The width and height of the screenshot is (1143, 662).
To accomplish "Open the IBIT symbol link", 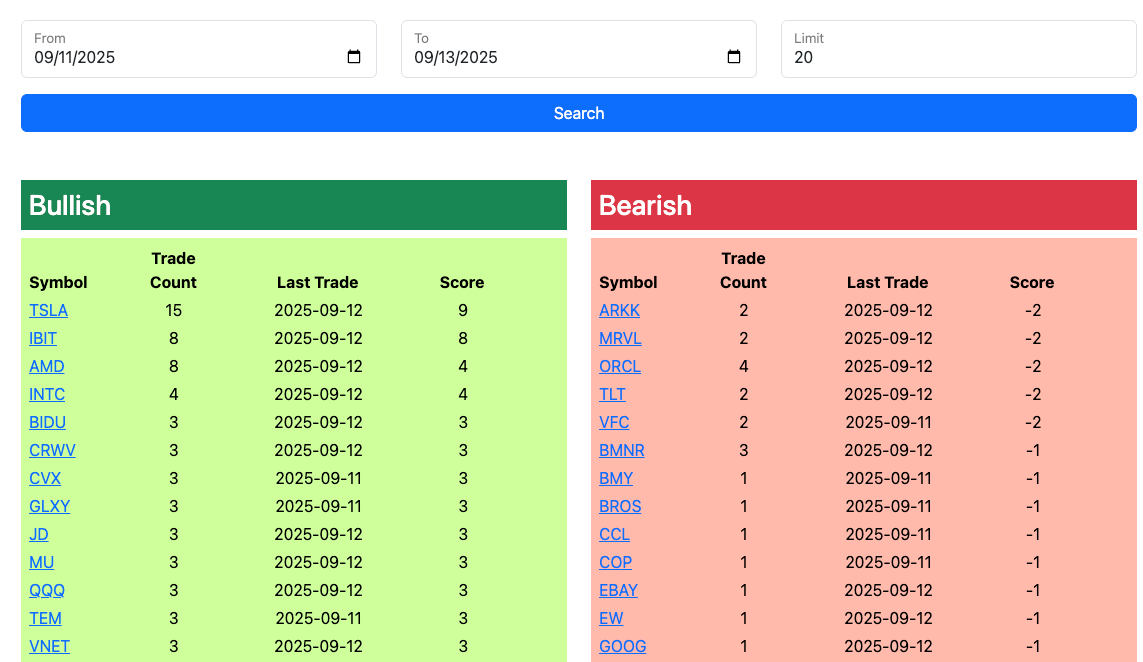I will (x=43, y=338).
